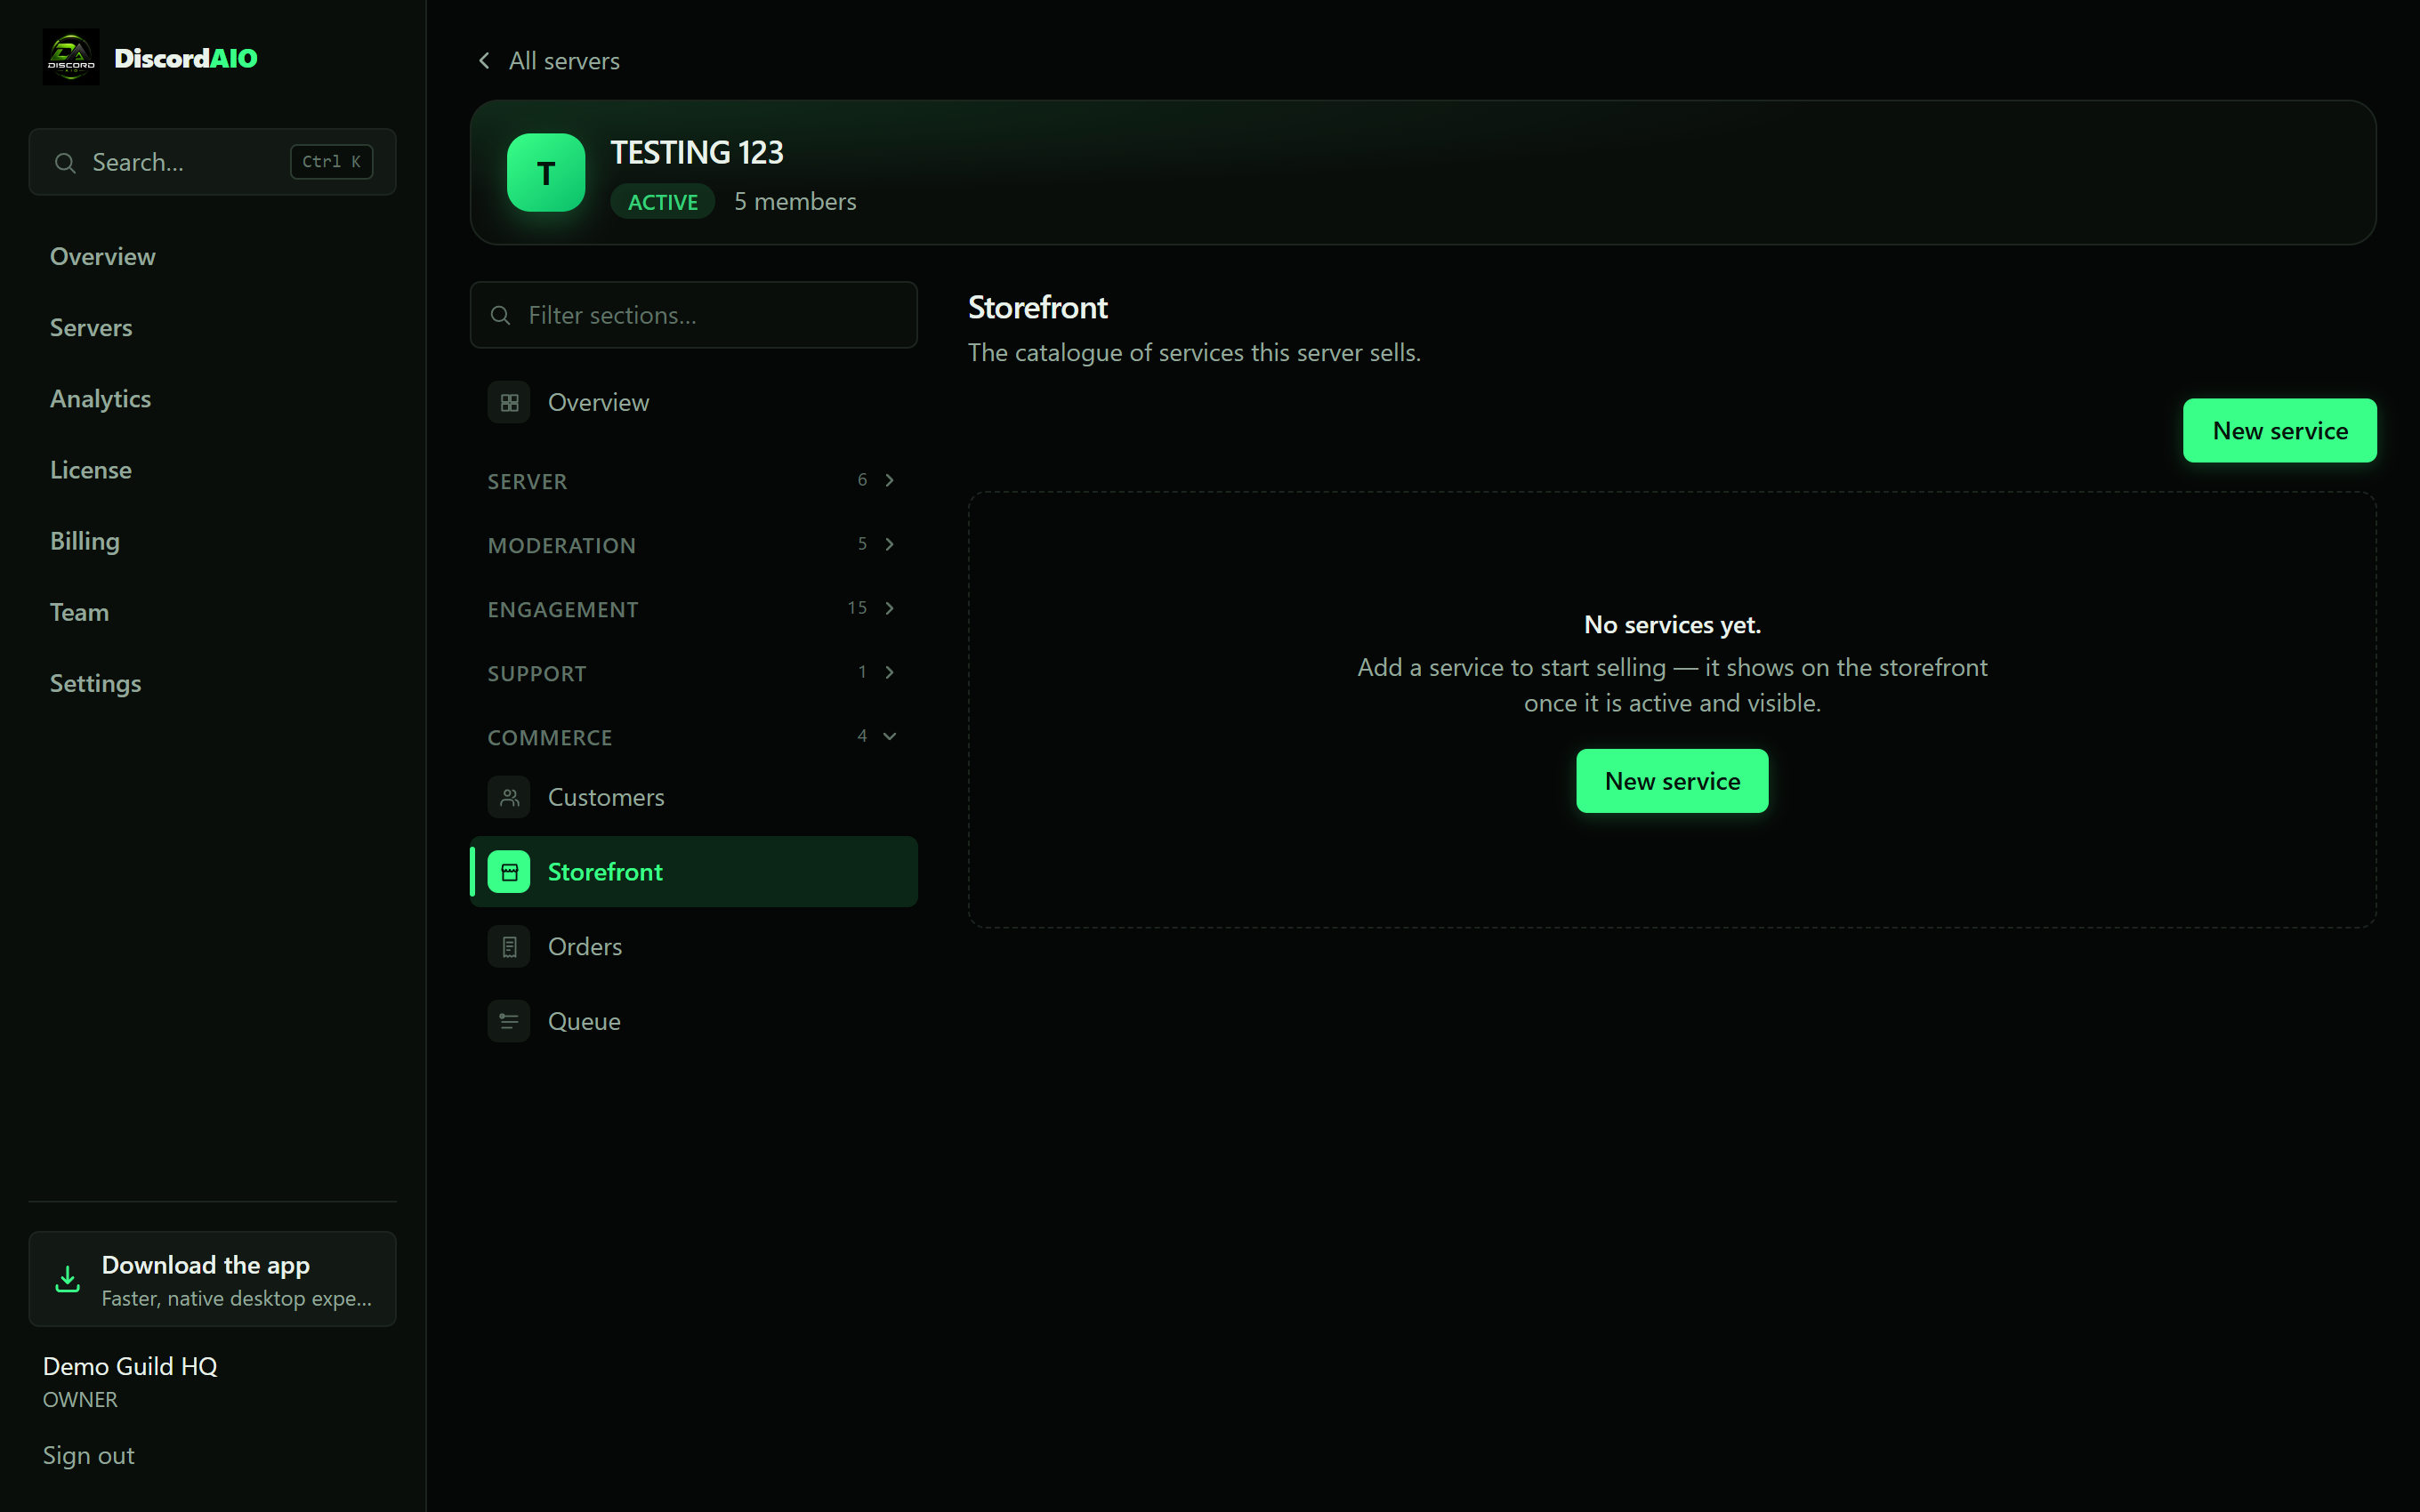The image size is (2420, 1512).
Task: Click the ACTIVE status badge
Action: tap(662, 202)
